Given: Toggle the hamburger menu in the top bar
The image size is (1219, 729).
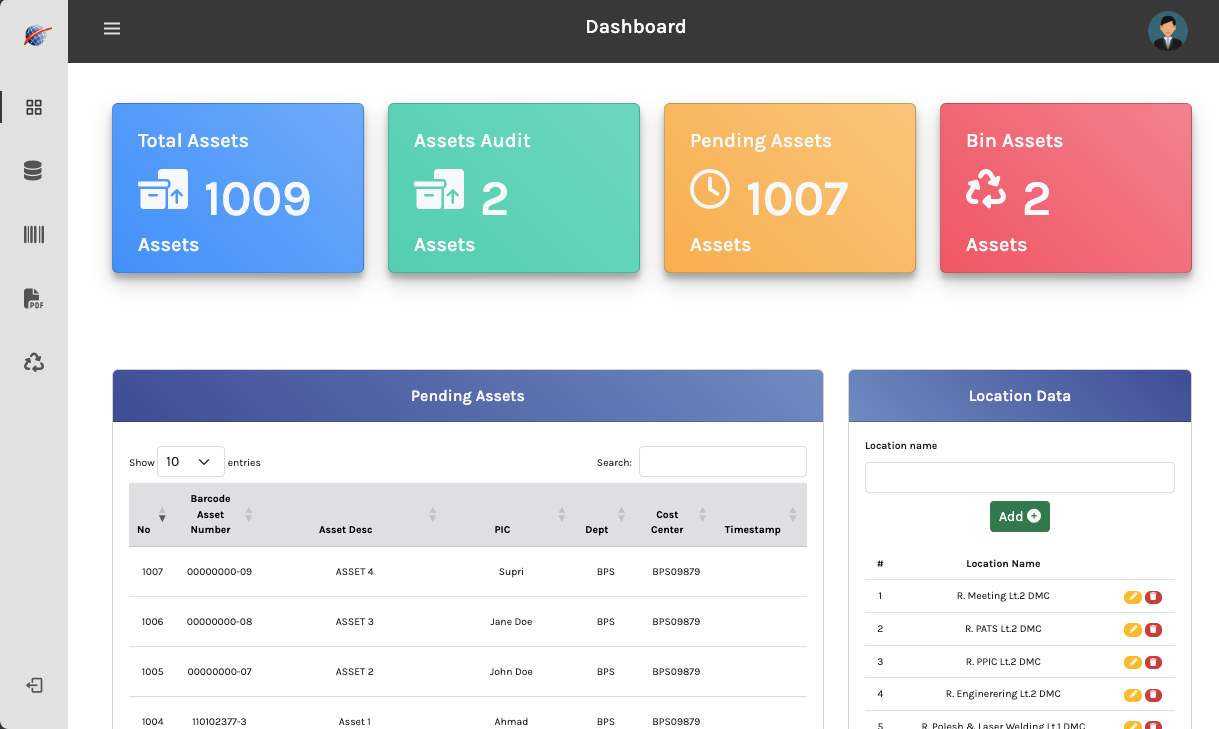Looking at the screenshot, I should tap(111, 28).
